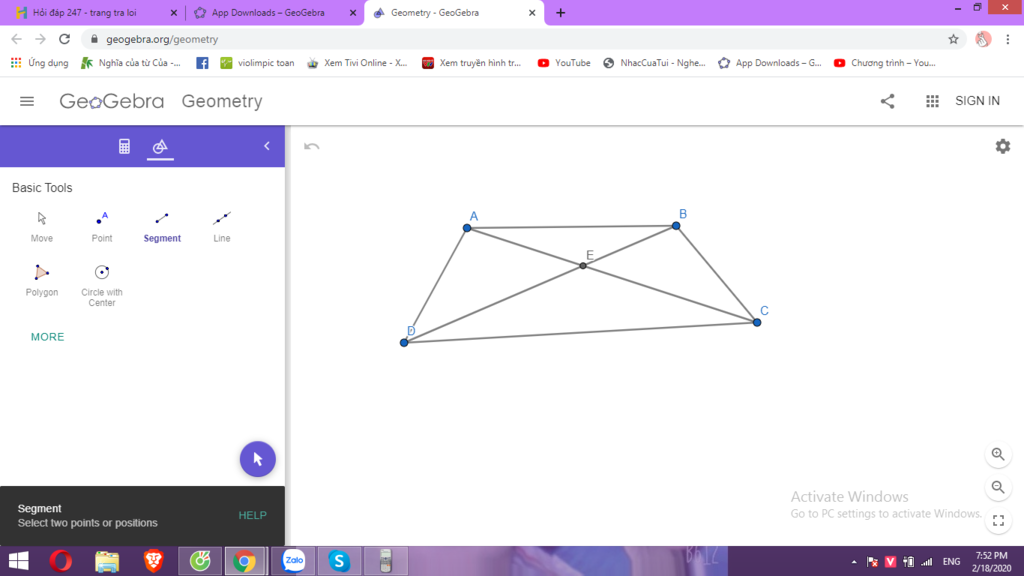Reload the current page
Screen dimensions: 1024x576
click(64, 39)
